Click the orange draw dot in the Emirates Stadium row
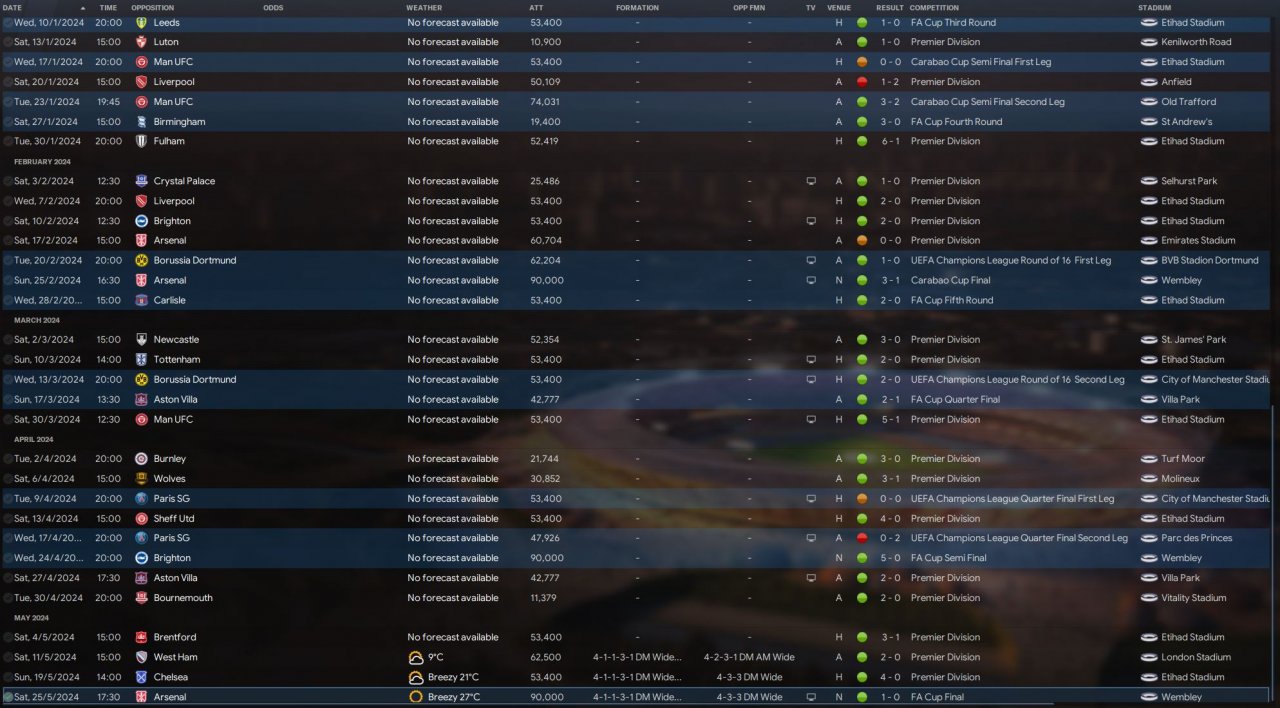The image size is (1280, 708). coord(862,241)
